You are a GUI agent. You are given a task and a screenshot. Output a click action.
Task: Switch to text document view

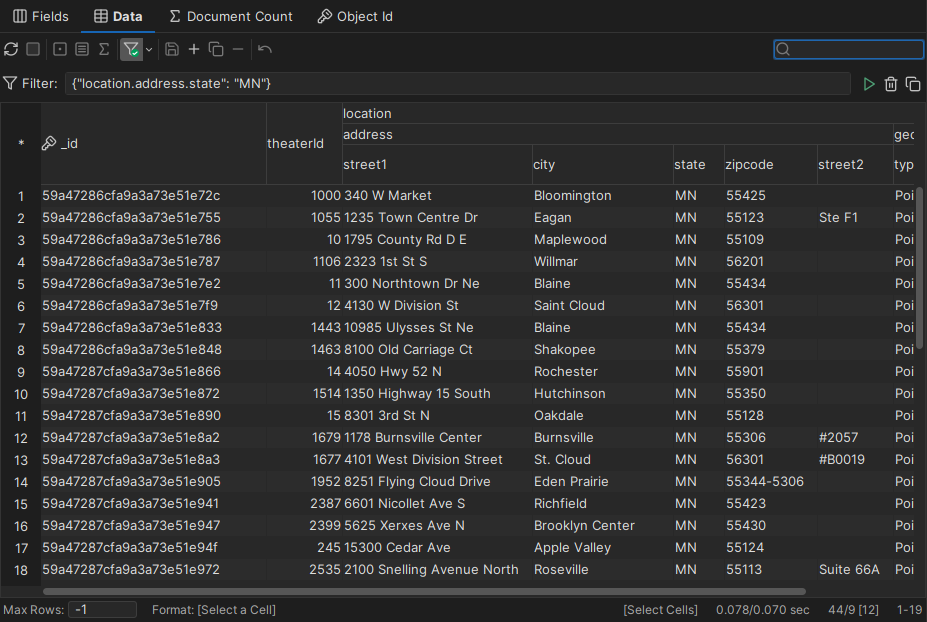82,49
